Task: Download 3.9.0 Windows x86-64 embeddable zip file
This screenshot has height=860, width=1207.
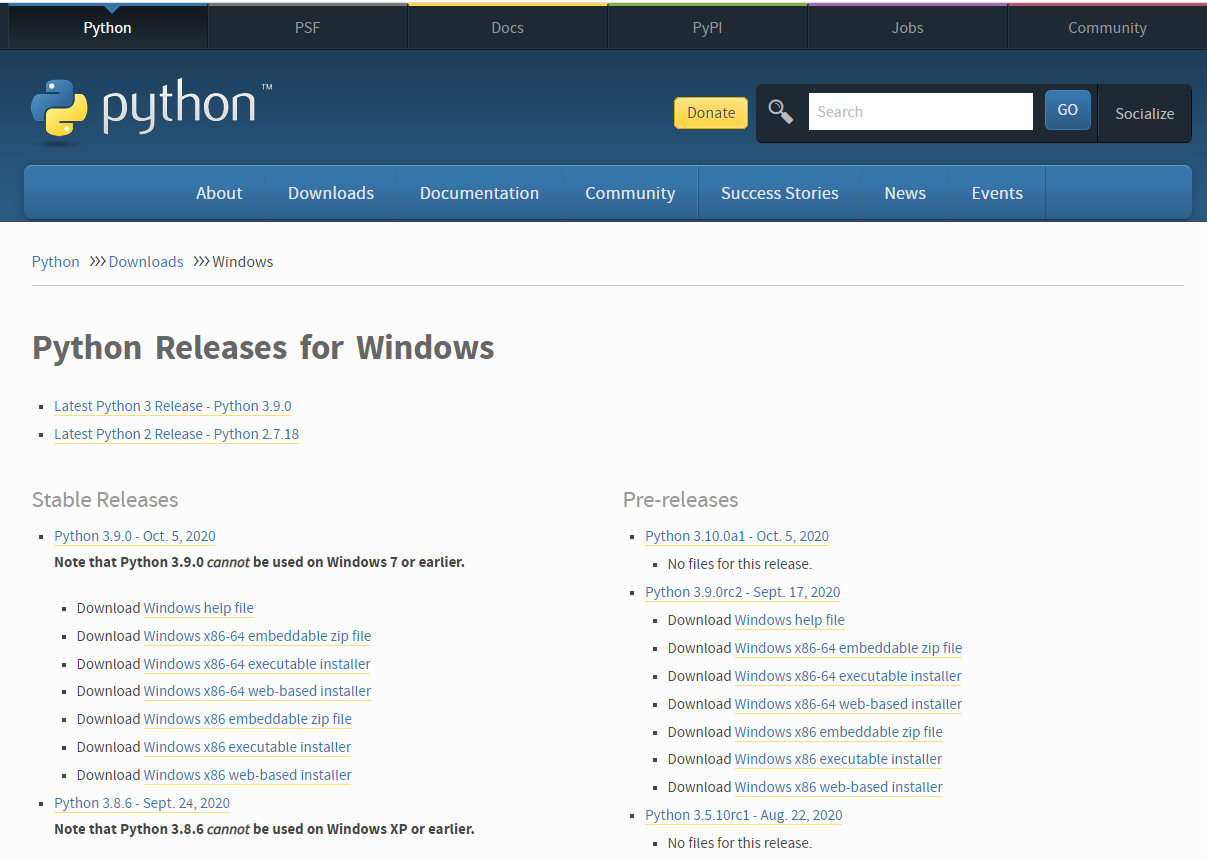Action: click(257, 636)
